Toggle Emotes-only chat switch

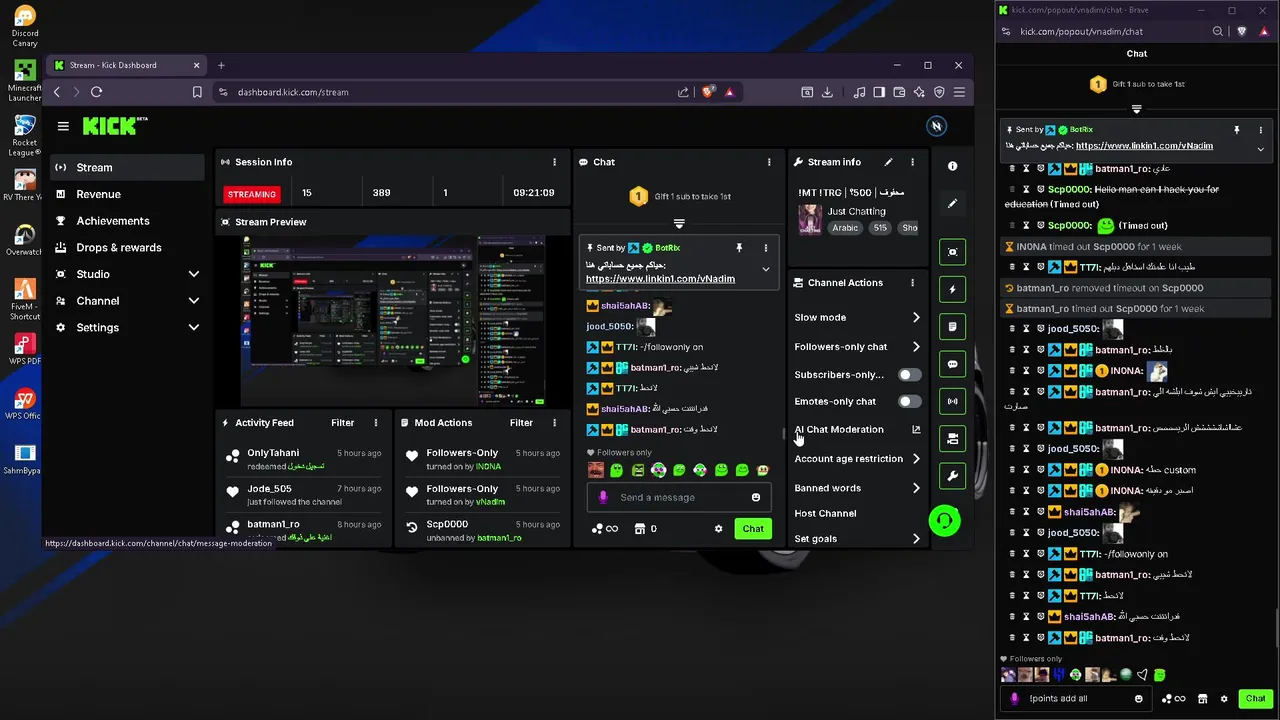pos(909,402)
